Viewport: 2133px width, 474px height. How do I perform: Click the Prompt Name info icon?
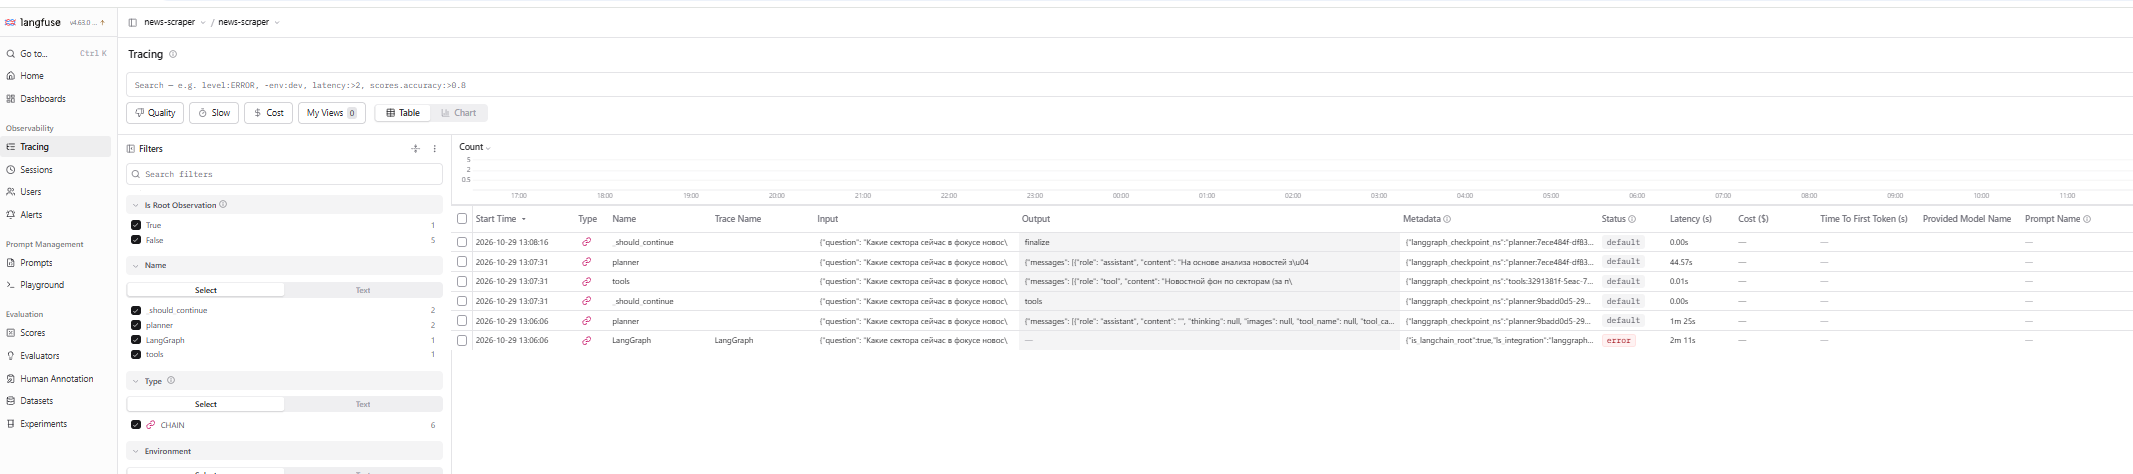point(2087,219)
